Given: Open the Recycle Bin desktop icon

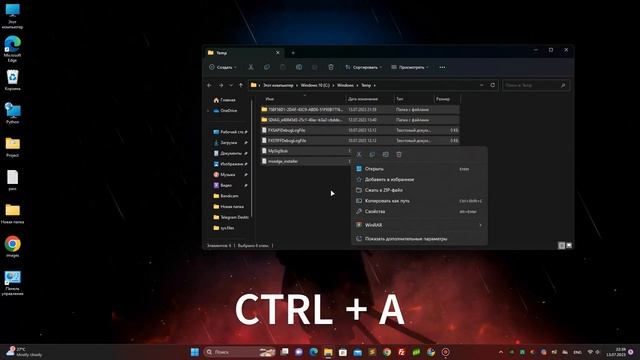Looking at the screenshot, I should [x=12, y=80].
